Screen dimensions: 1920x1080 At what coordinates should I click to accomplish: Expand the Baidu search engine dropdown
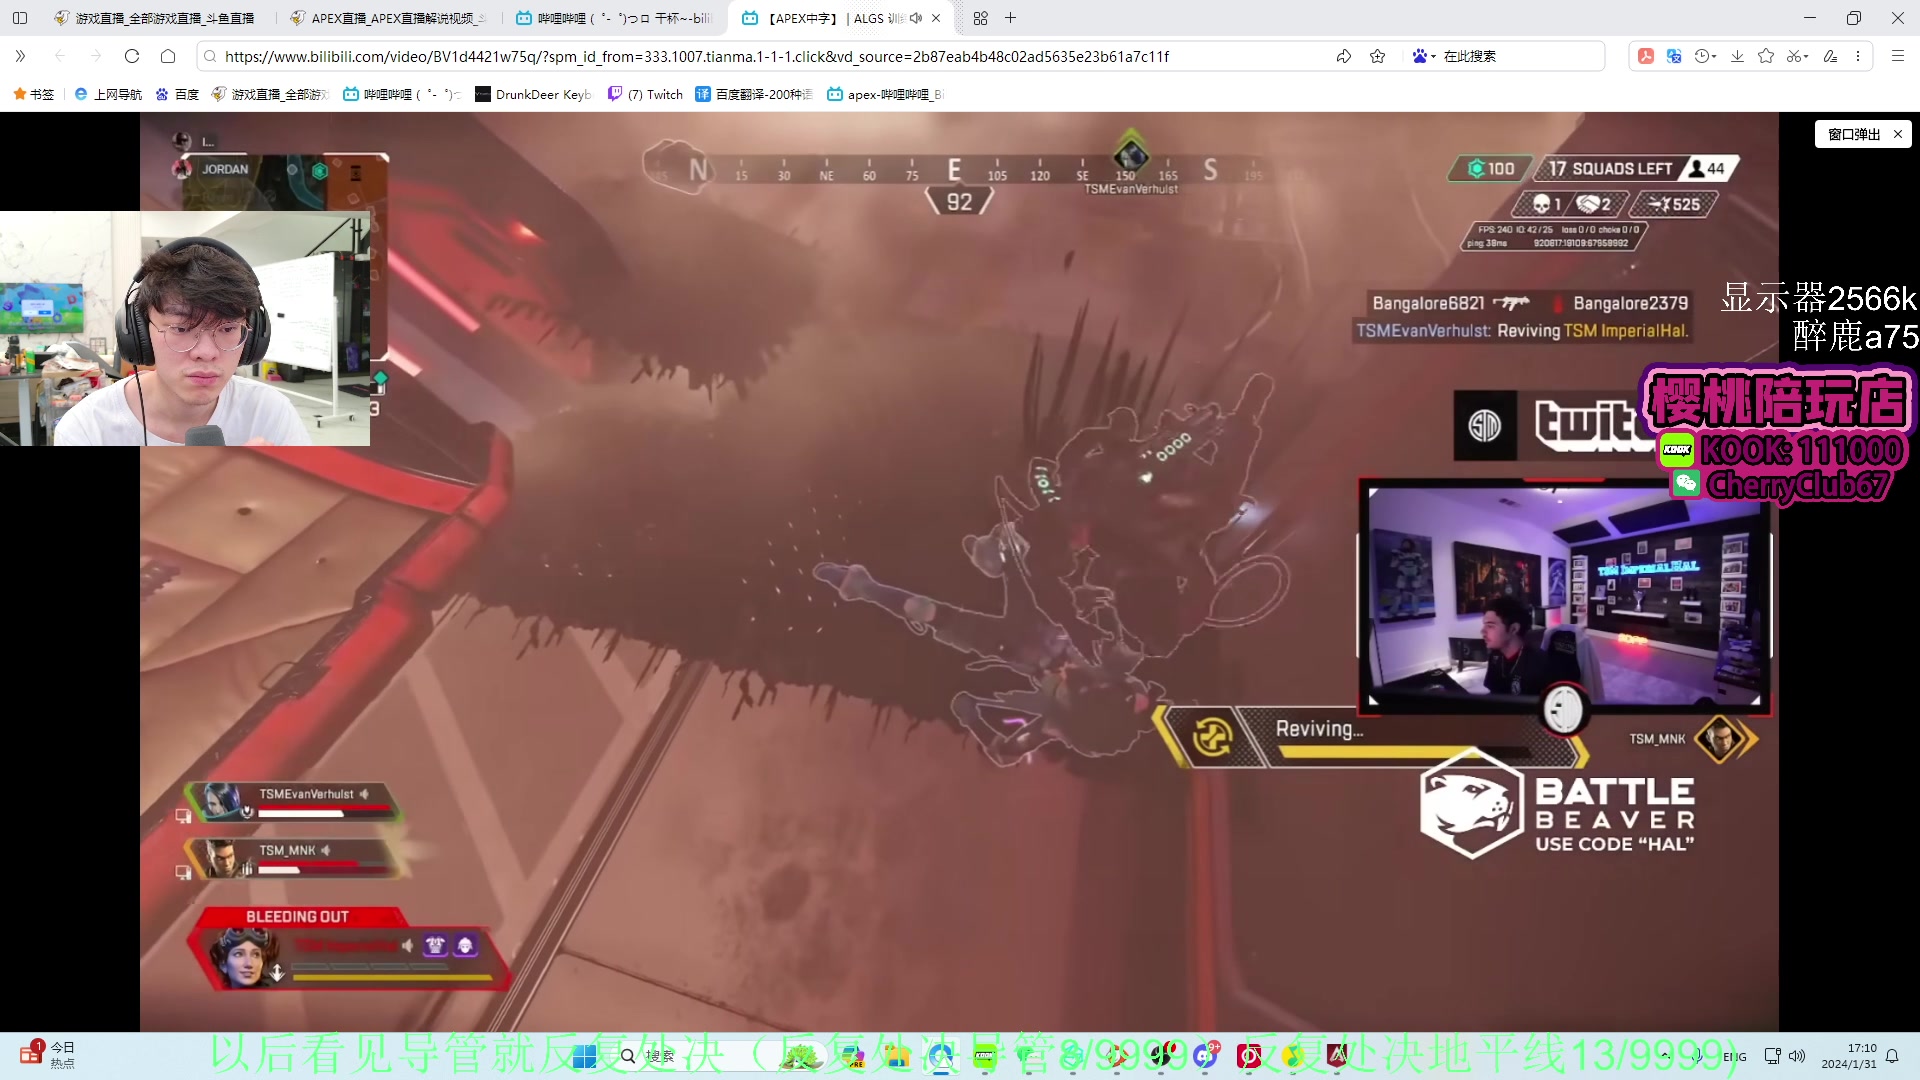(x=1433, y=56)
